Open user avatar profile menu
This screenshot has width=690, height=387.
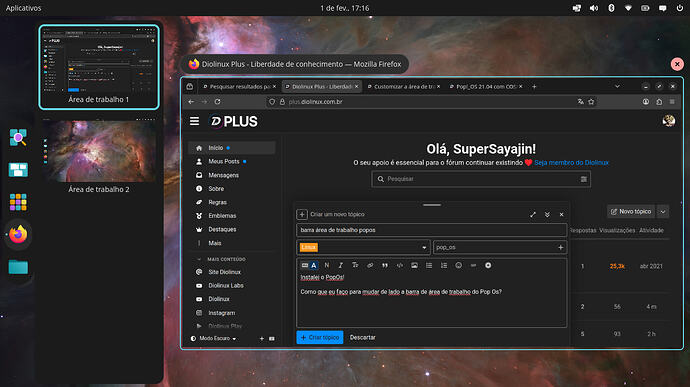click(x=669, y=121)
